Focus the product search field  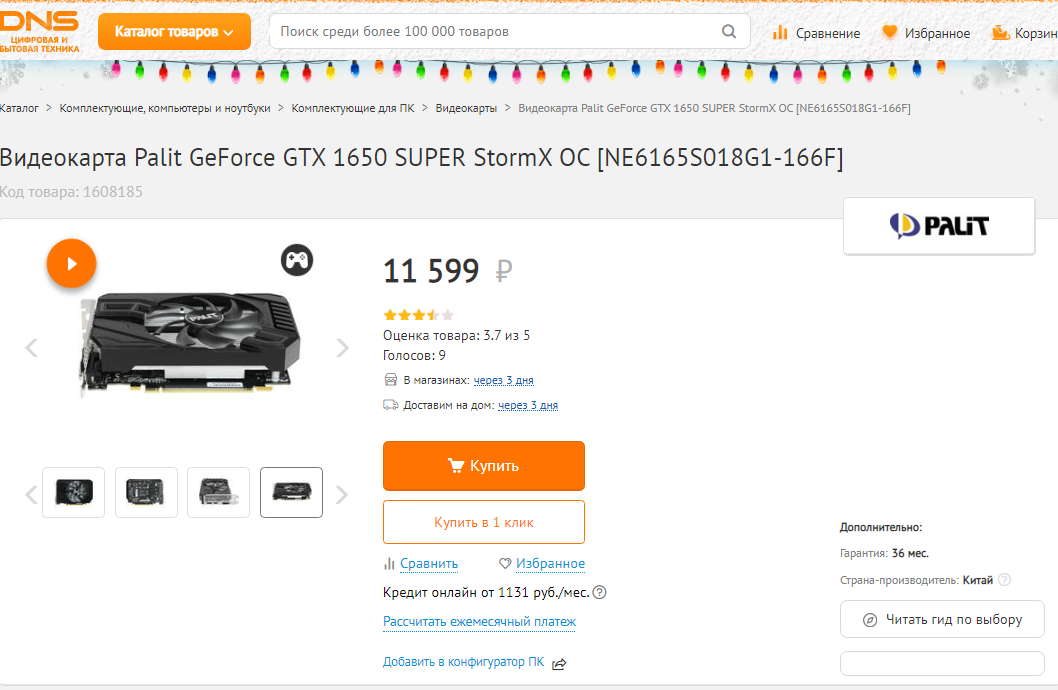point(509,31)
